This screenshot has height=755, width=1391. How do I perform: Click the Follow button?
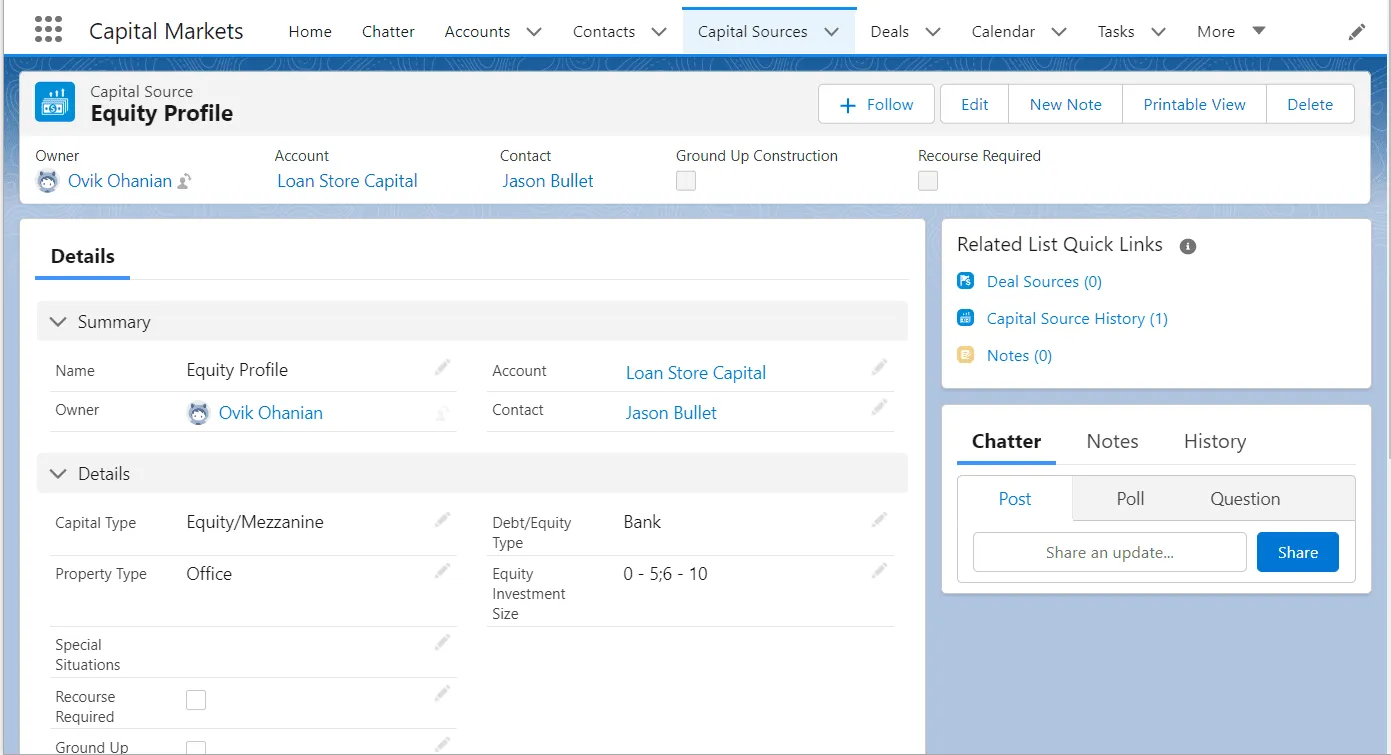pos(876,104)
